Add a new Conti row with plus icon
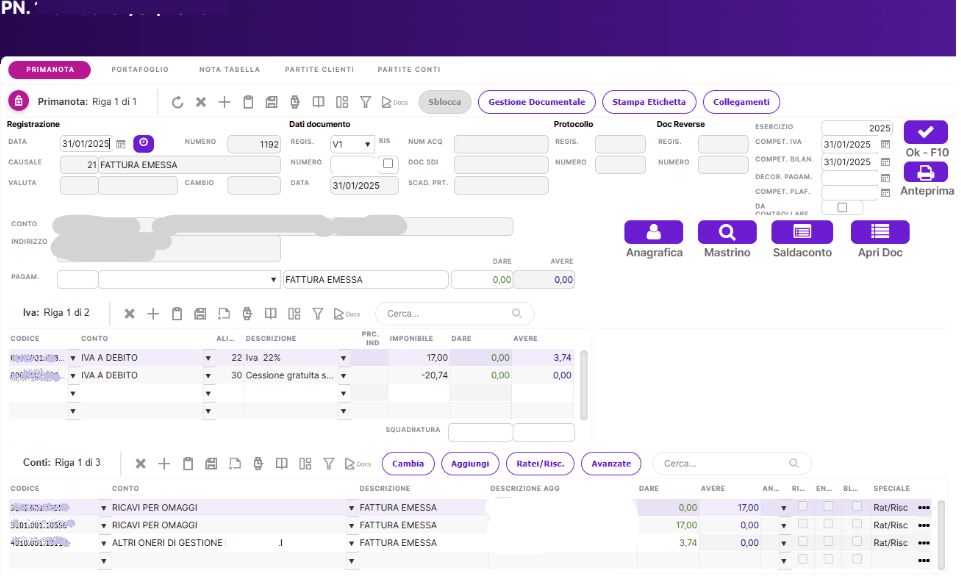Screen dimensions: 961x586 pyautogui.click(x=164, y=464)
